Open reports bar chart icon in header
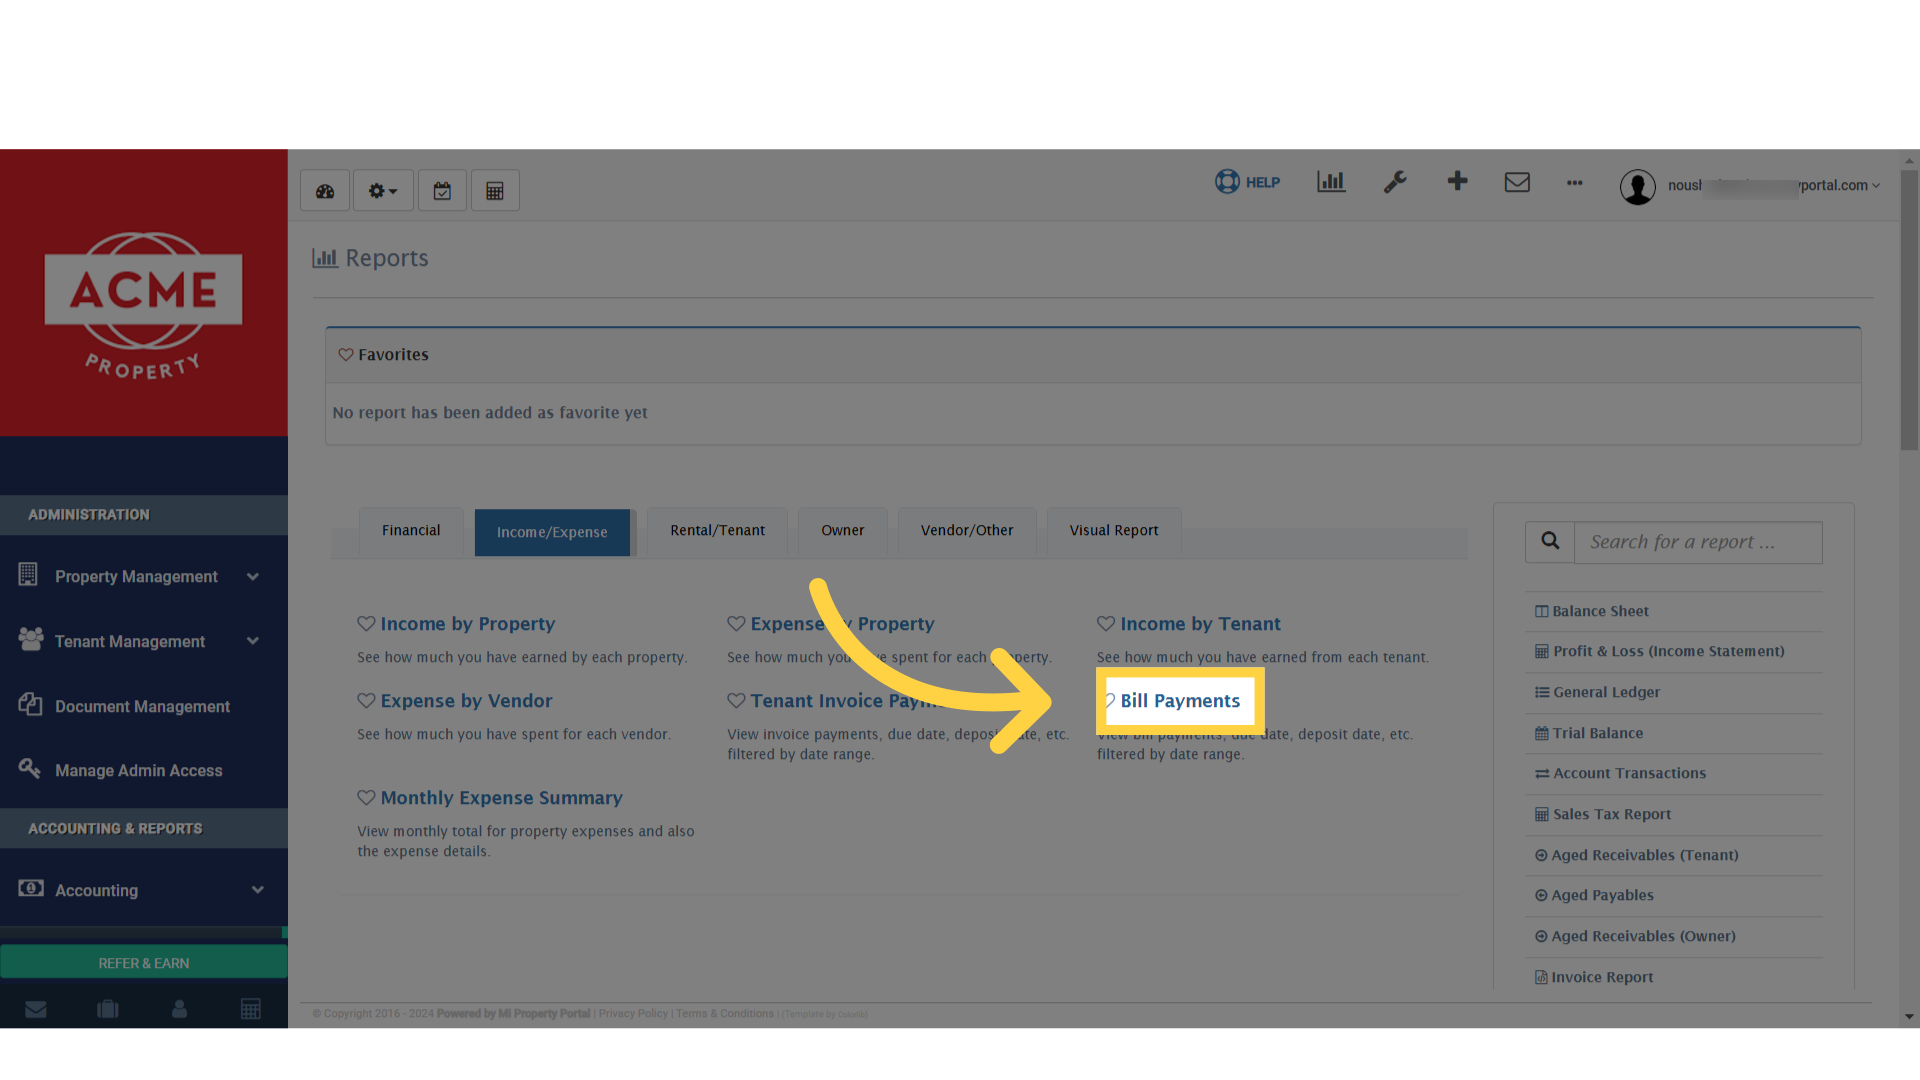 click(x=1331, y=182)
